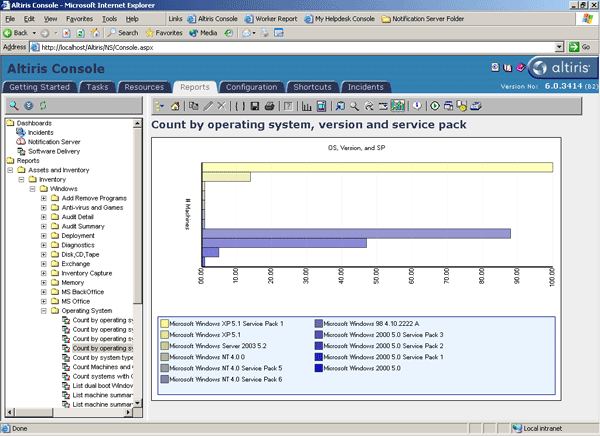Image resolution: width=600 pixels, height=436 pixels.
Task: Expand the Memory folder
Action: 44,283
